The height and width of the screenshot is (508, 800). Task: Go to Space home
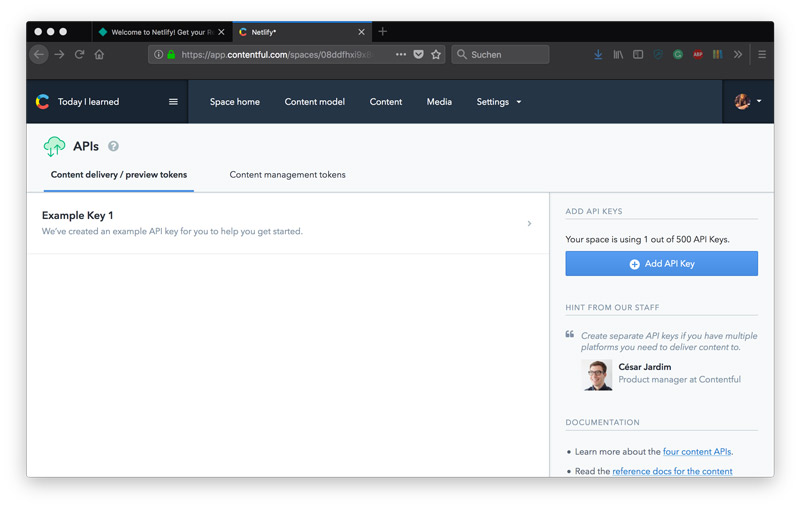click(x=235, y=101)
